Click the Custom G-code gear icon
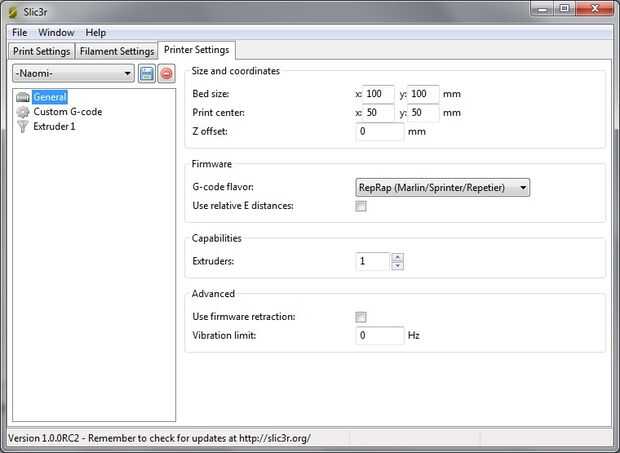 click(23, 112)
